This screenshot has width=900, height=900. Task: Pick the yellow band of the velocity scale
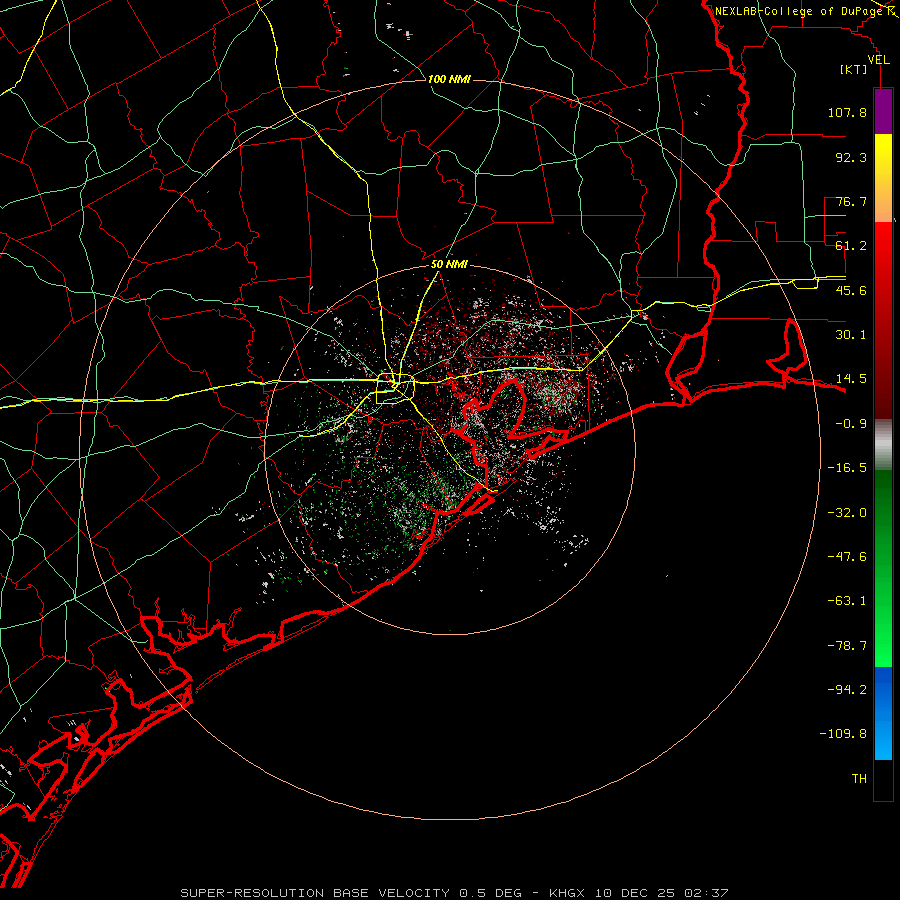(883, 178)
